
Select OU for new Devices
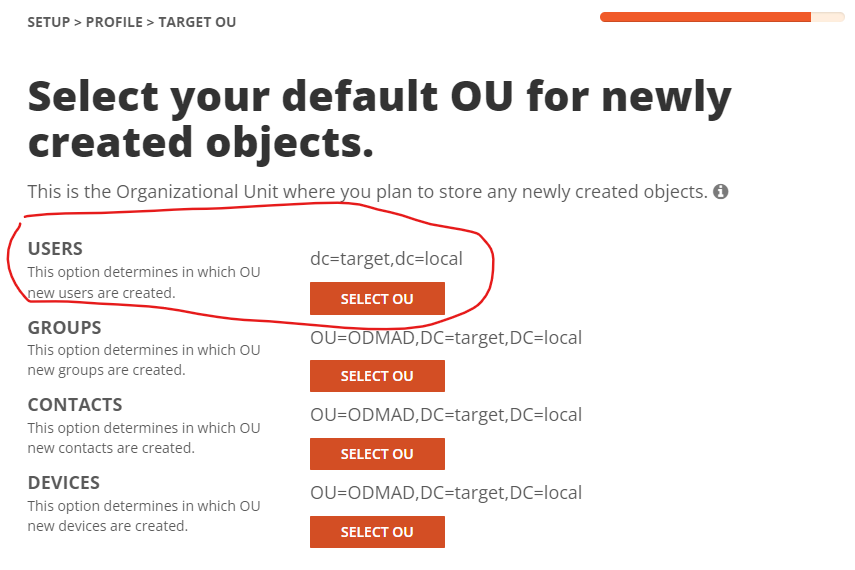[377, 532]
